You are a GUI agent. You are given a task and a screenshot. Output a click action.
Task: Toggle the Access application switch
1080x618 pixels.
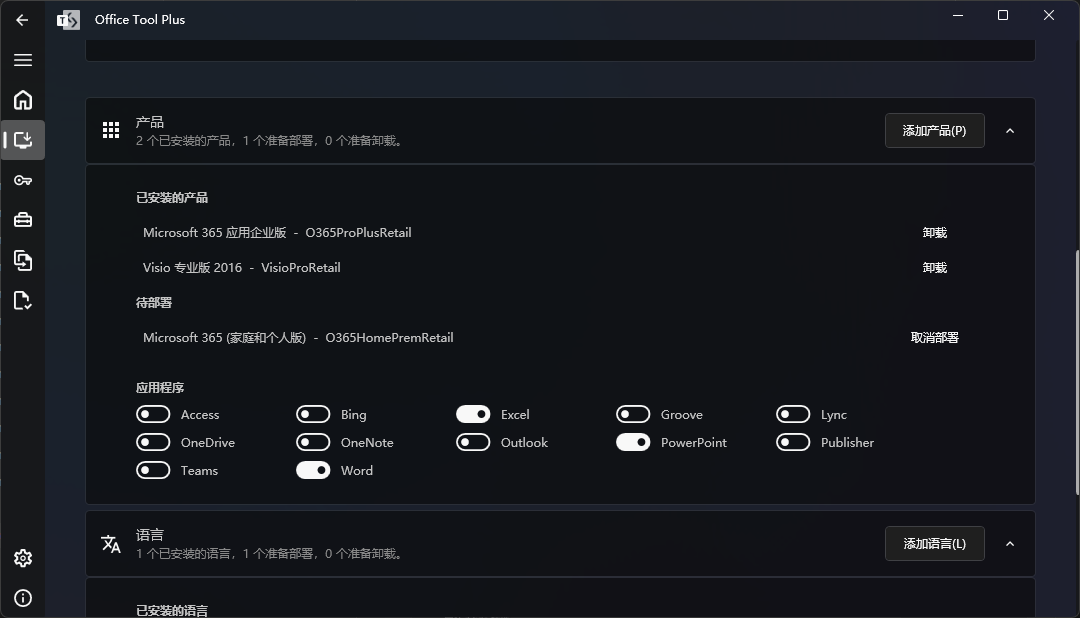click(x=153, y=414)
